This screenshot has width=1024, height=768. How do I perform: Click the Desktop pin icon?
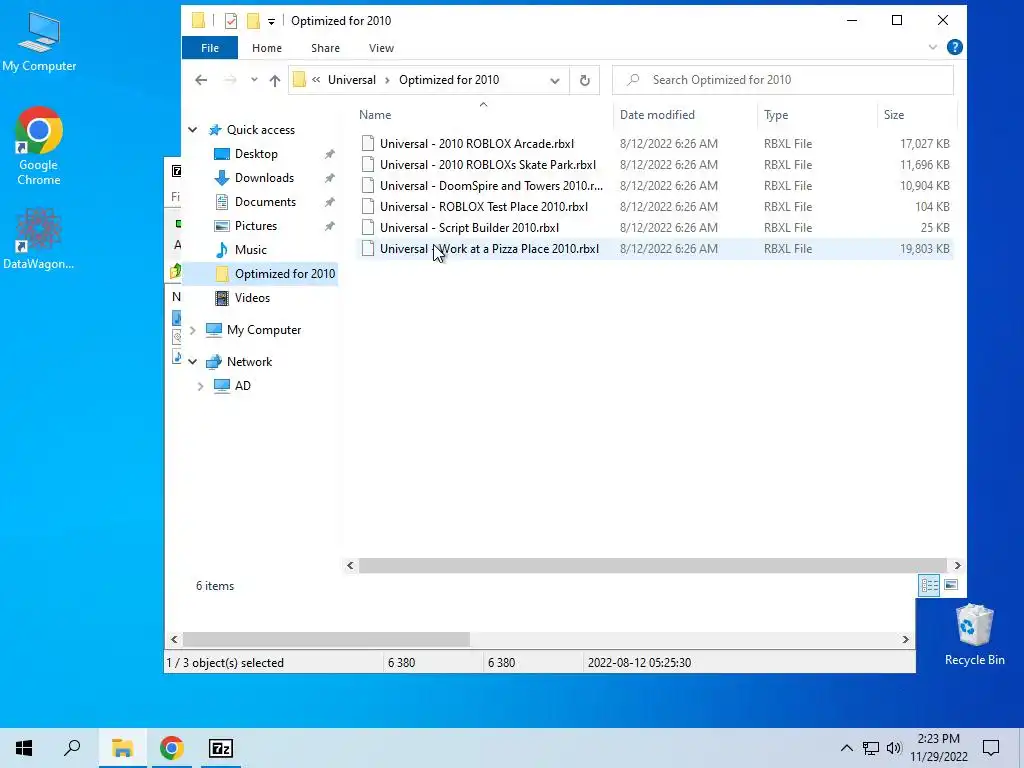pyautogui.click(x=329, y=154)
